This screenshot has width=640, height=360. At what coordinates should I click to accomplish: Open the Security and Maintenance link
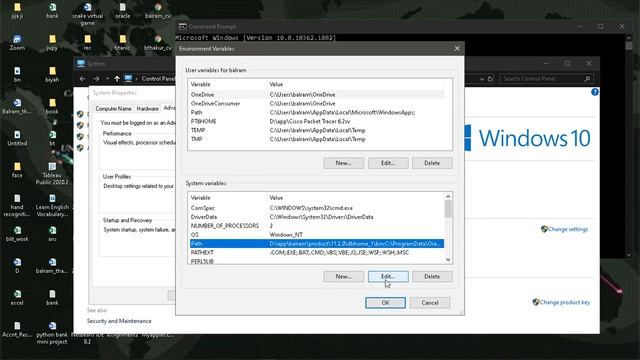pyautogui.click(x=119, y=321)
